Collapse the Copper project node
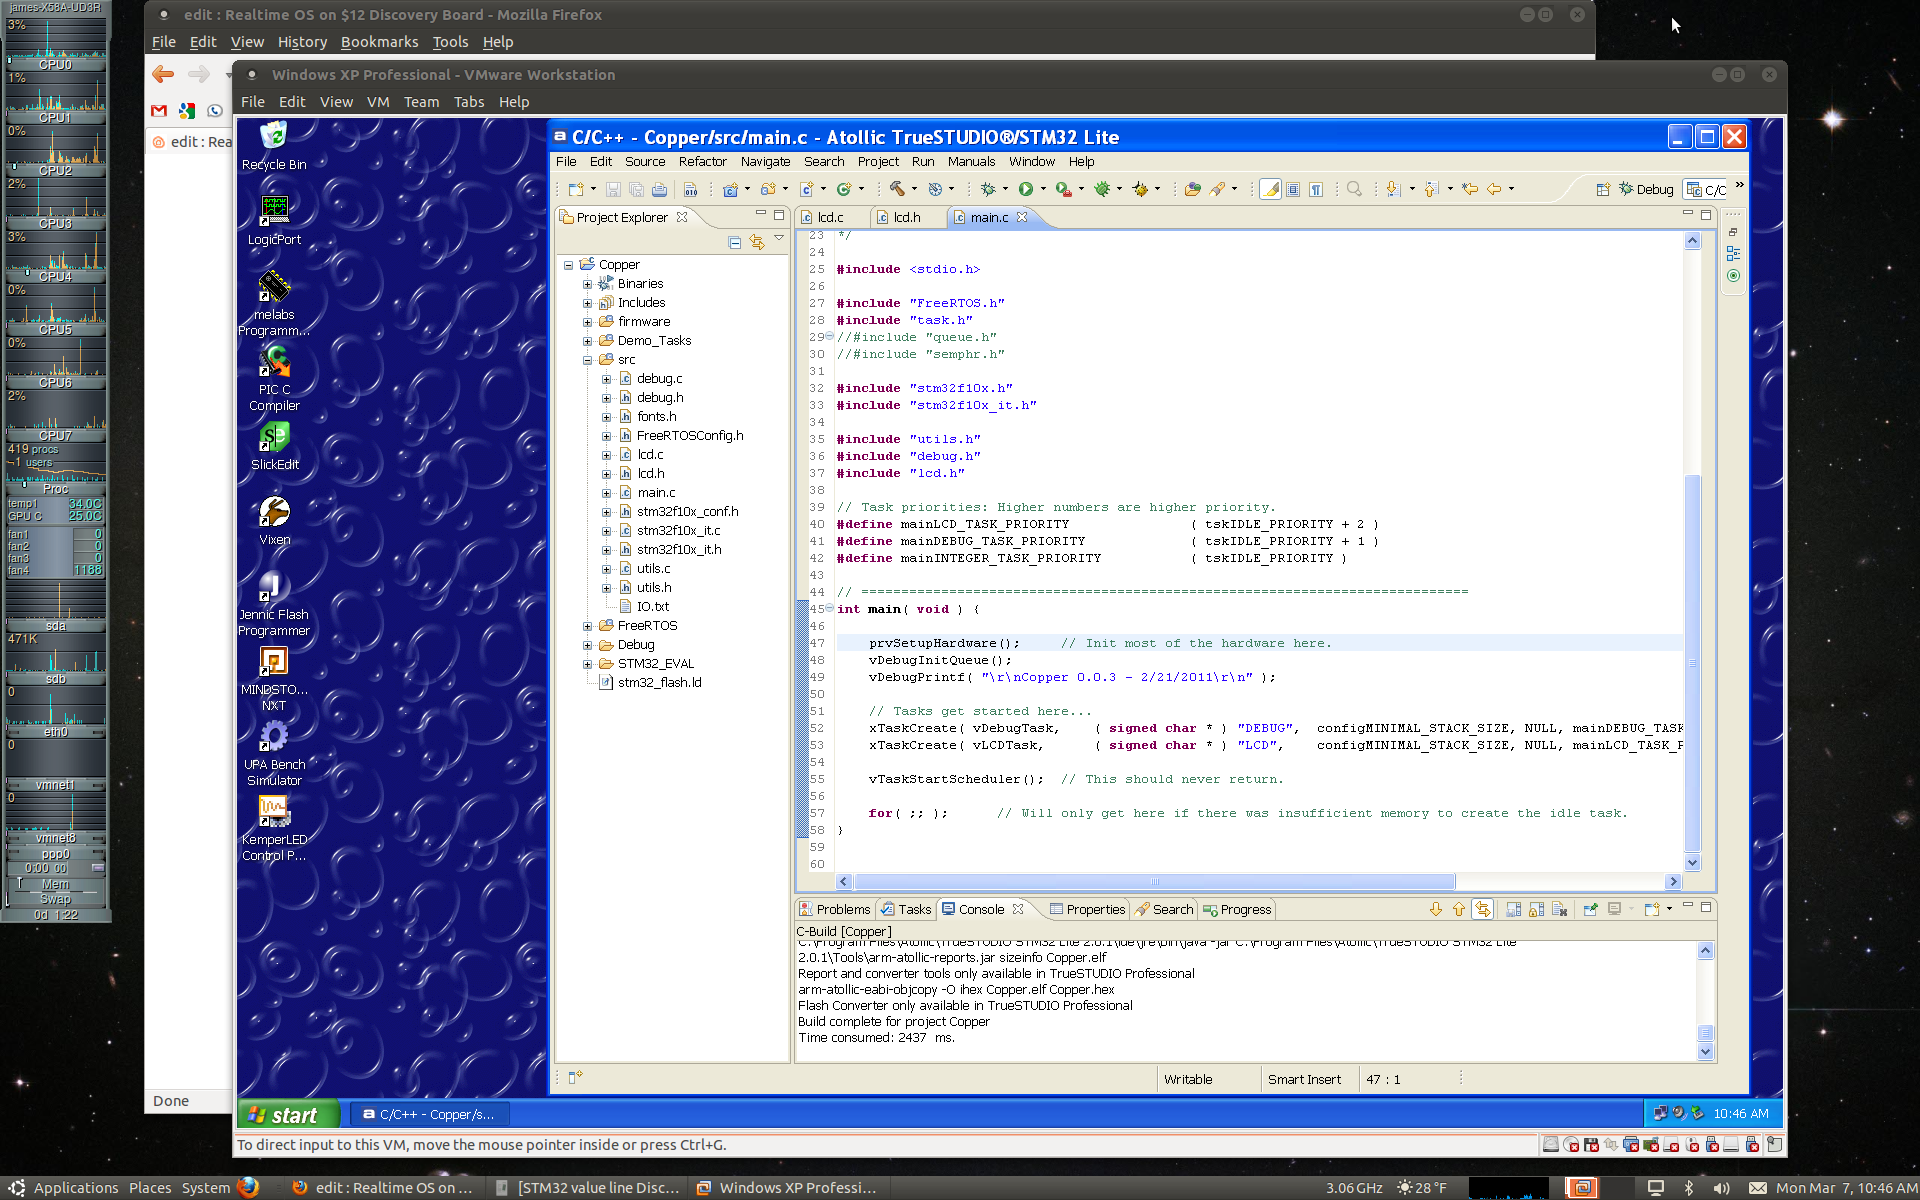1920x1200 pixels. coord(568,265)
